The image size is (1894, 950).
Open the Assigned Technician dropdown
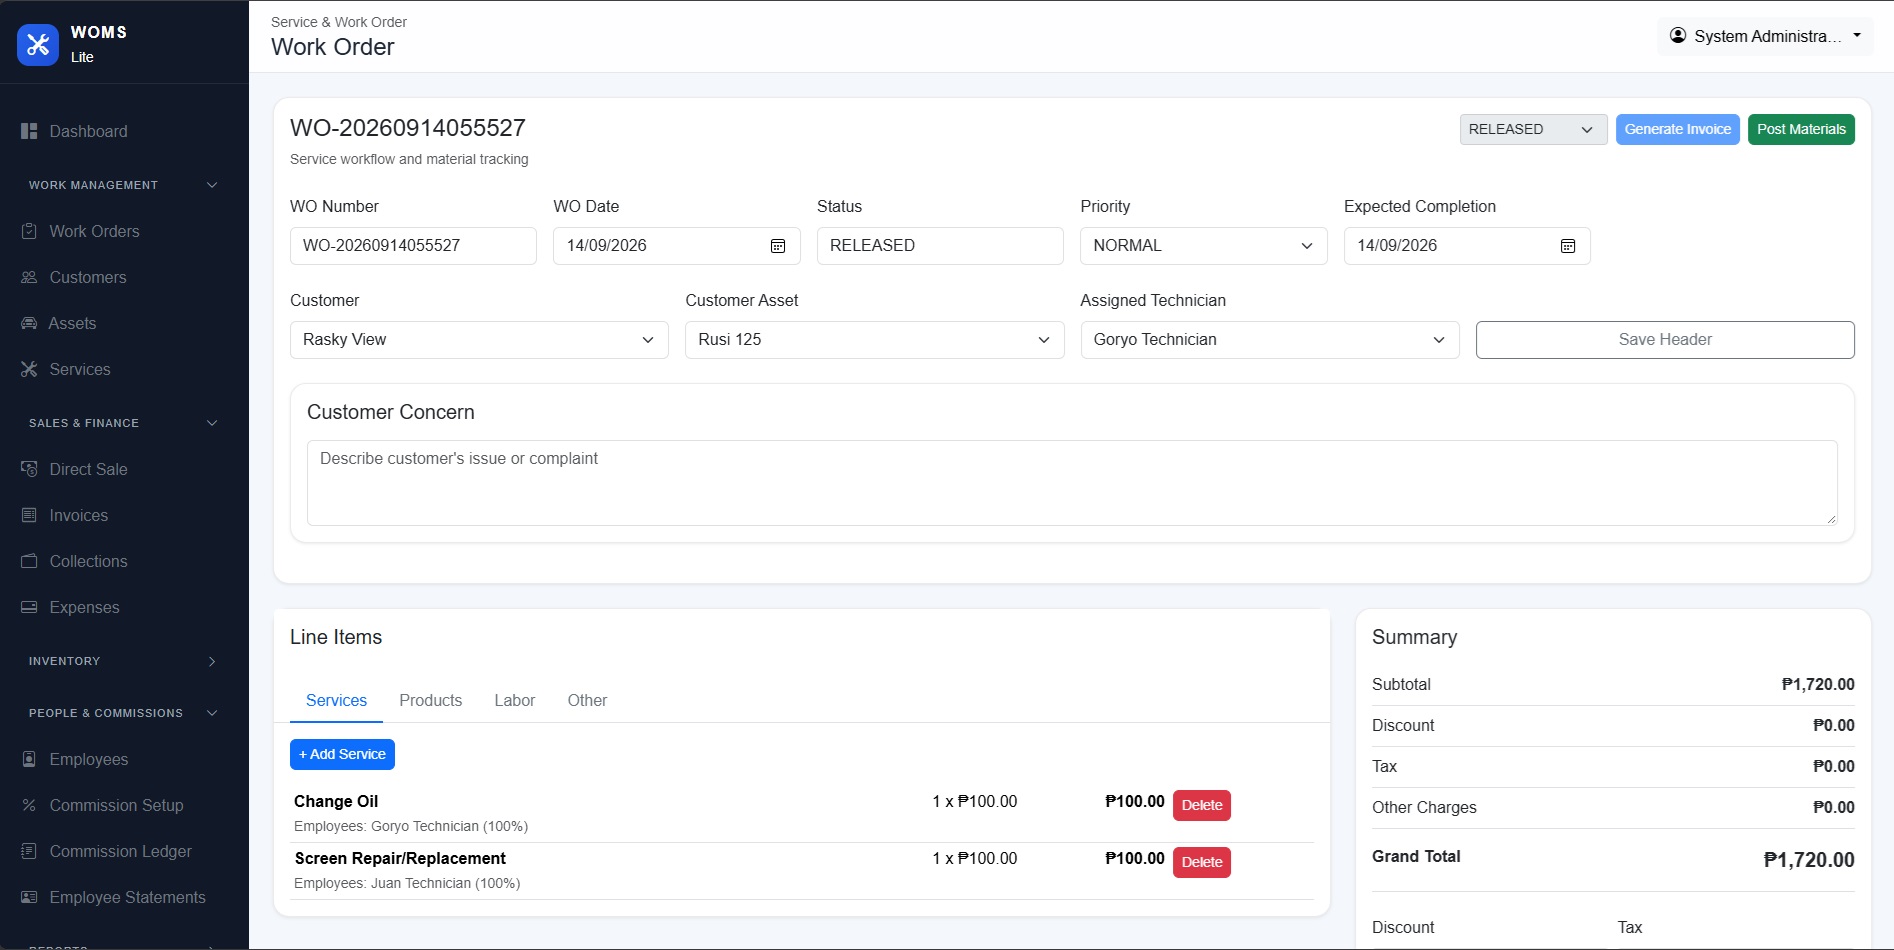tap(1270, 340)
